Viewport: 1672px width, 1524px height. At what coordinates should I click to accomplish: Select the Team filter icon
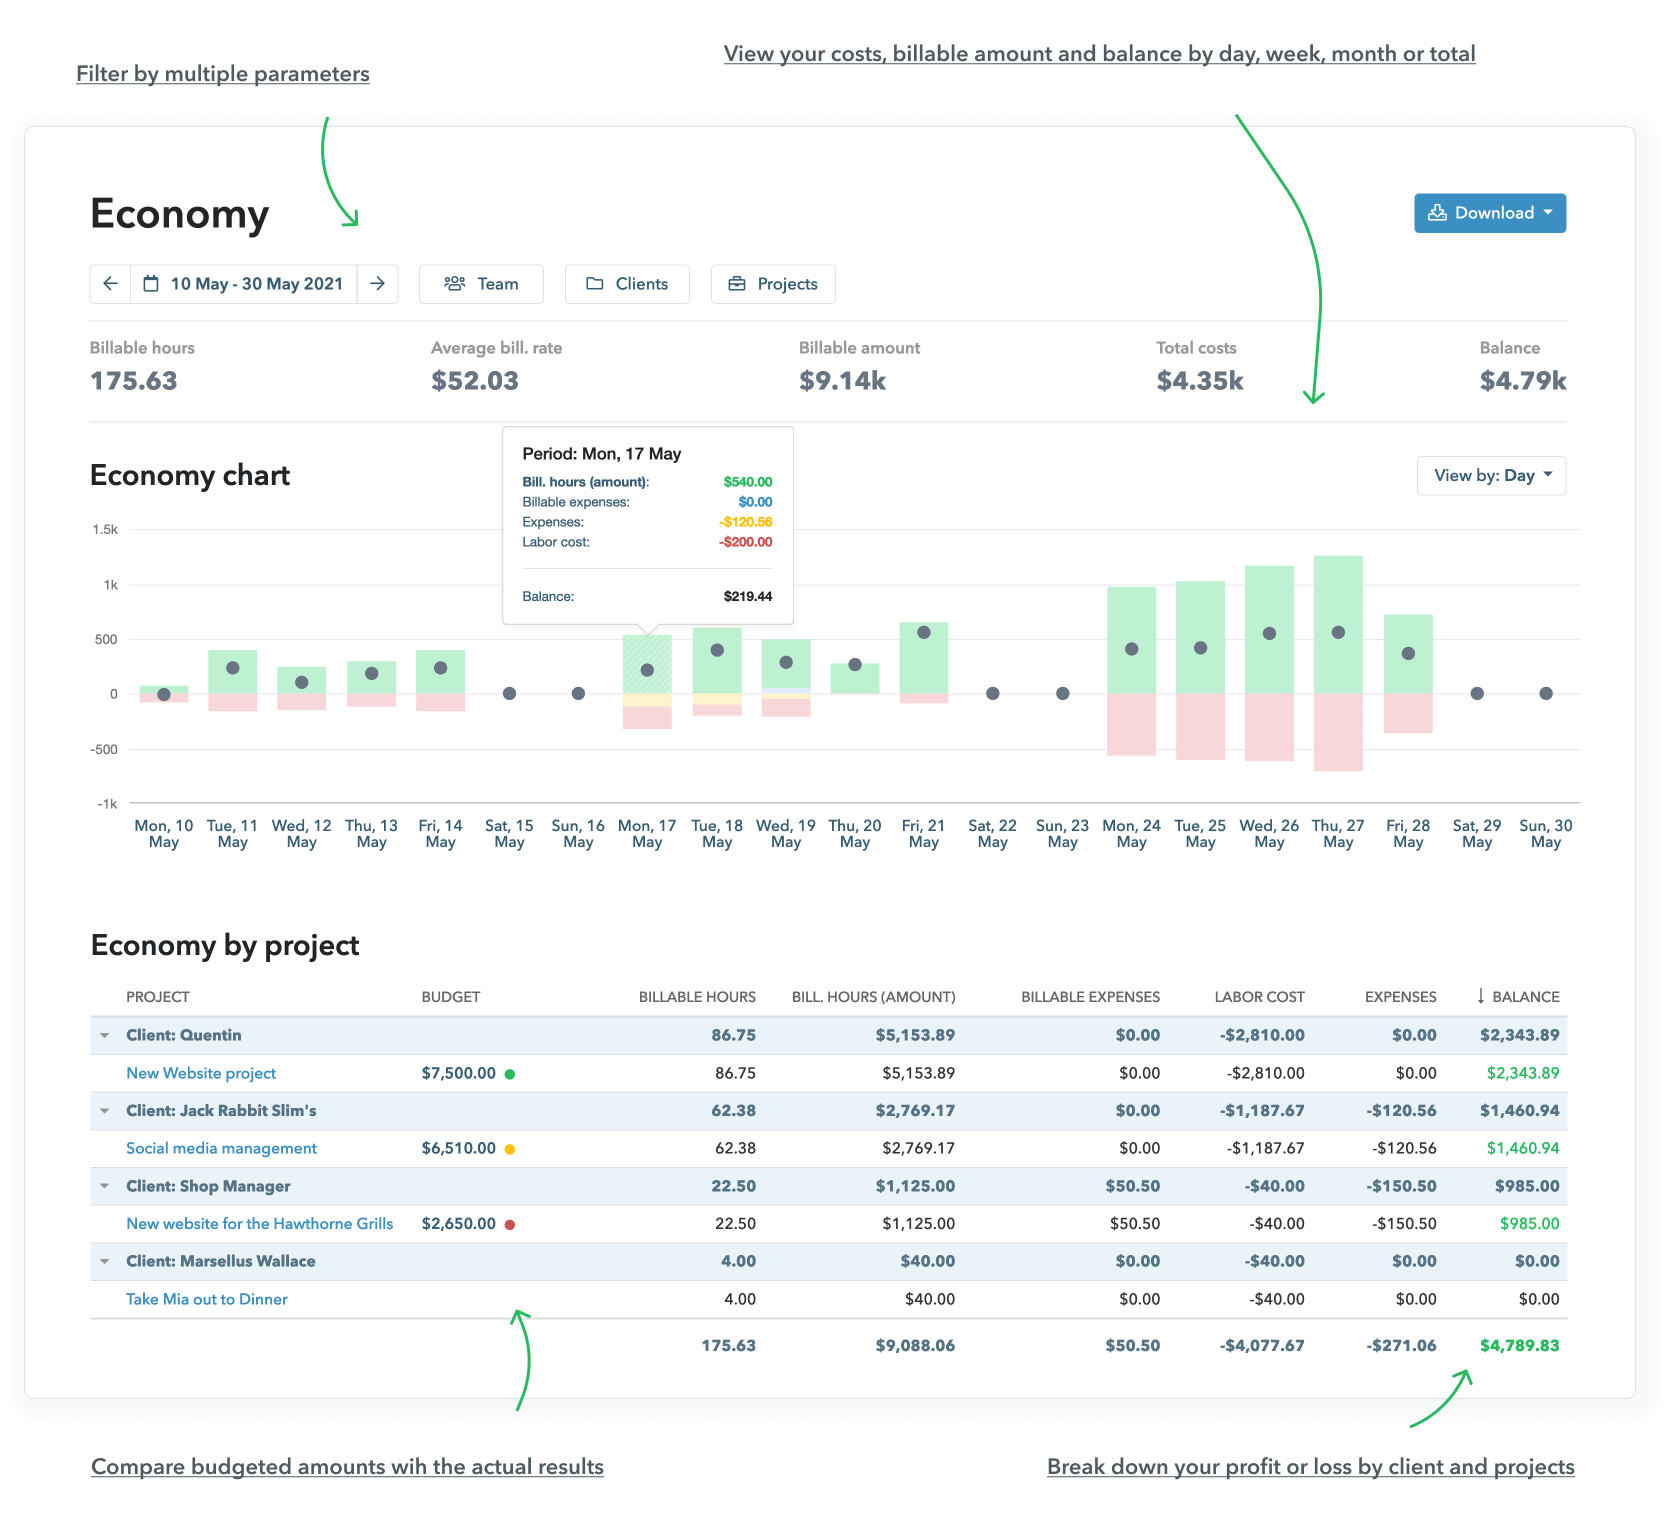[x=456, y=284]
